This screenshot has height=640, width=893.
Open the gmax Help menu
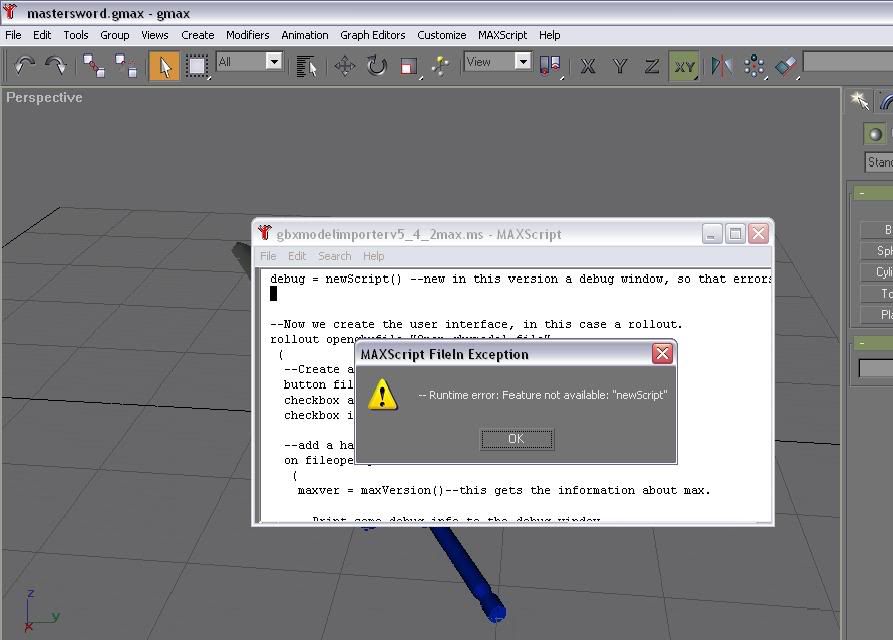(x=550, y=35)
